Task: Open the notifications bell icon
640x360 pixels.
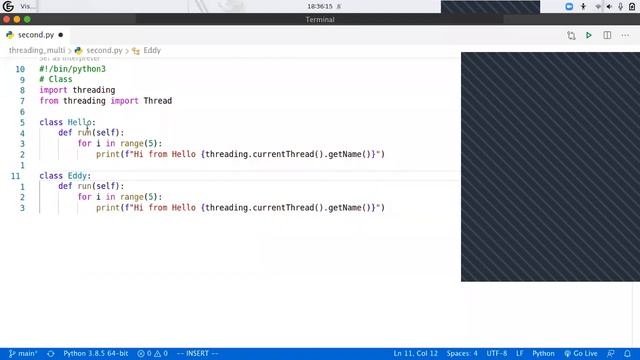Action: (x=627, y=353)
